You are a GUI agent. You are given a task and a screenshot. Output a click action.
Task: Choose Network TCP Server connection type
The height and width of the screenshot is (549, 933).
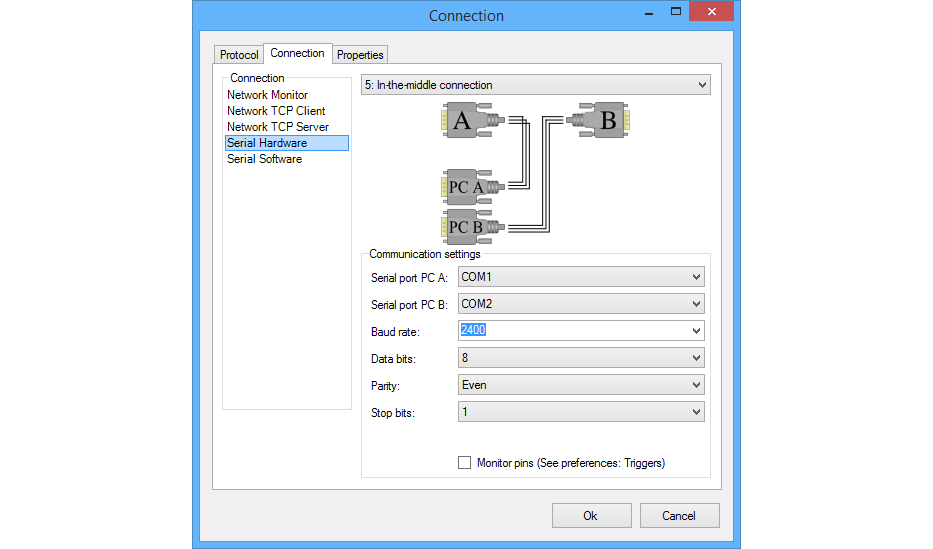278,127
